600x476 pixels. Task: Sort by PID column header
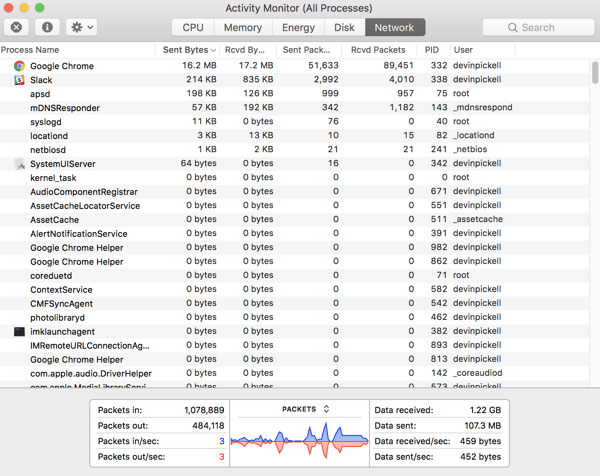click(x=434, y=50)
